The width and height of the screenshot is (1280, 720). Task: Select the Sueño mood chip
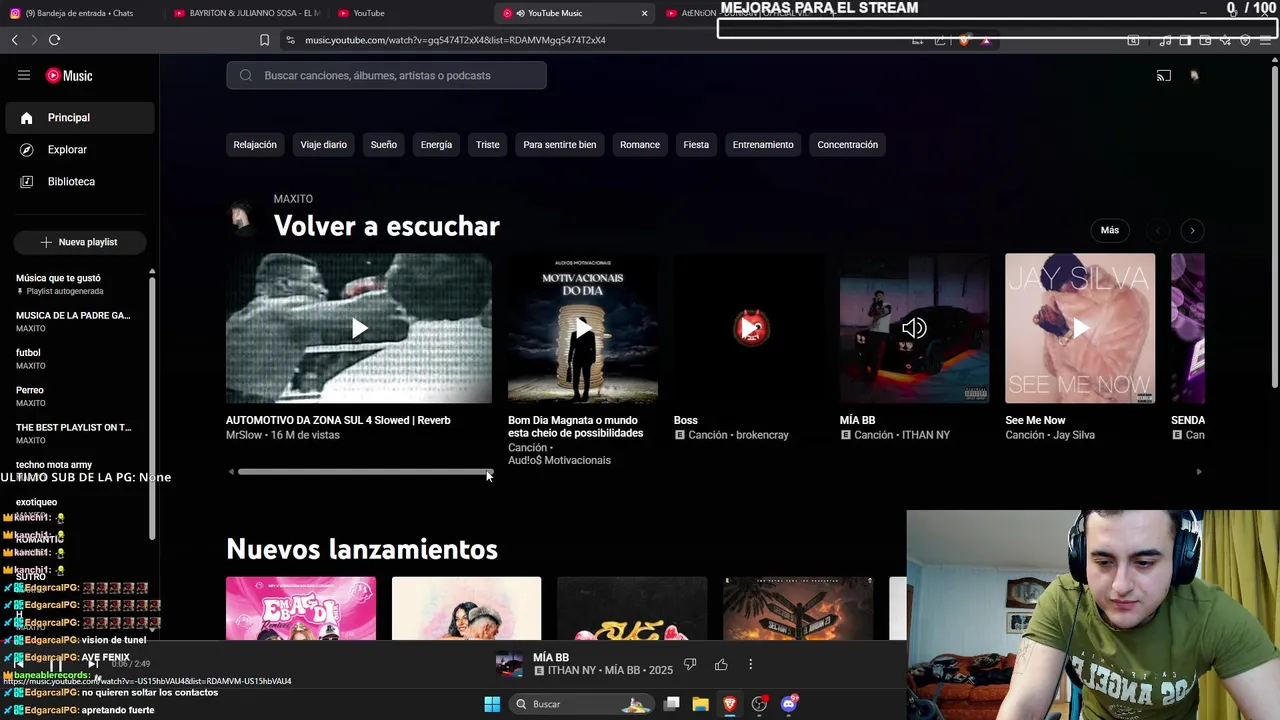pyautogui.click(x=384, y=145)
